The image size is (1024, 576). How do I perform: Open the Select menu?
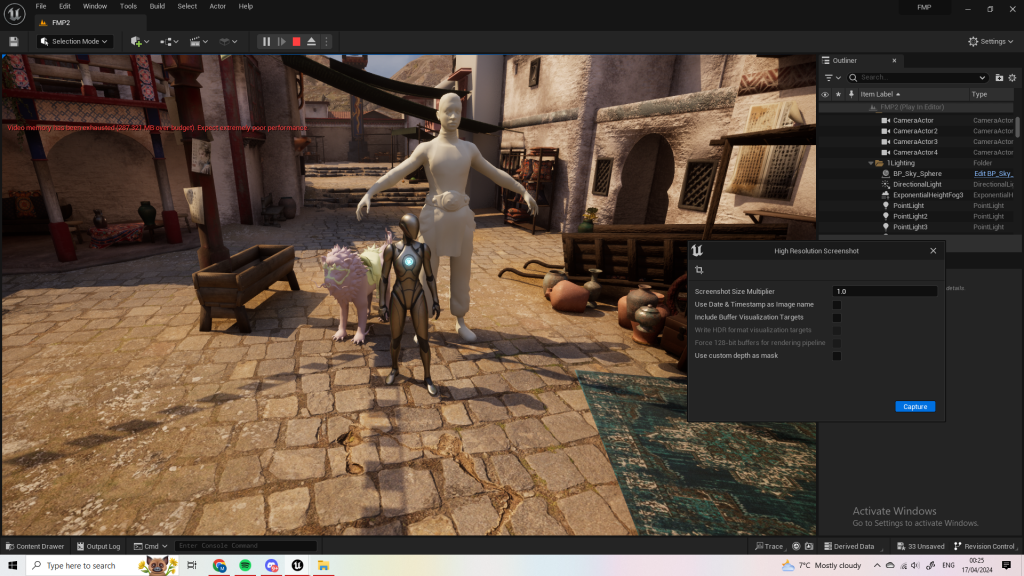[x=187, y=6]
